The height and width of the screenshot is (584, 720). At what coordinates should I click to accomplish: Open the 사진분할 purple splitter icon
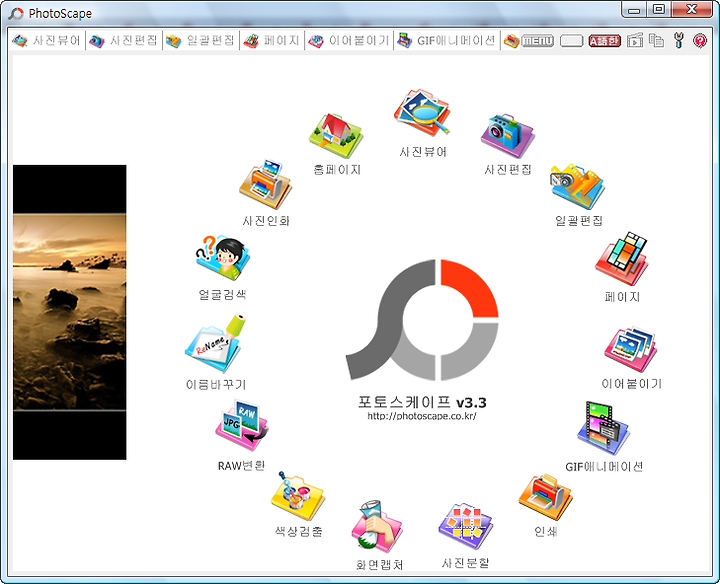coord(466,526)
